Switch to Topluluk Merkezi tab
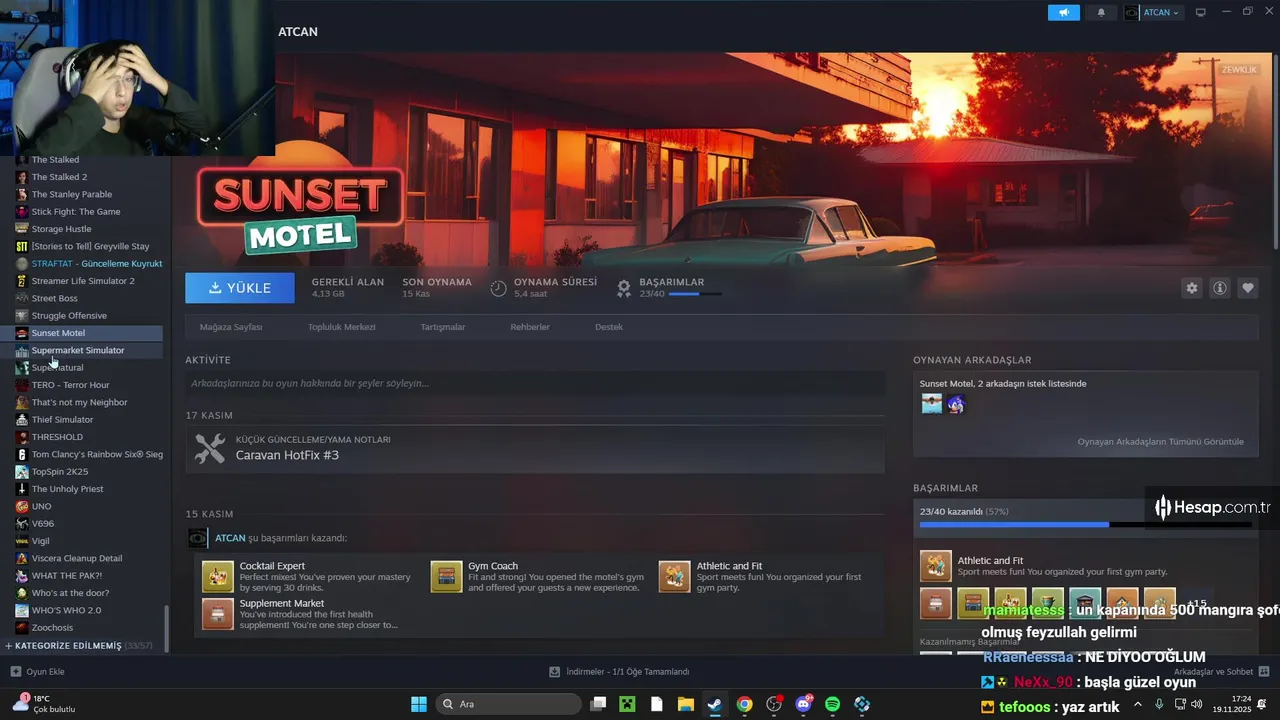Viewport: 1280px width, 720px height. tap(341, 327)
